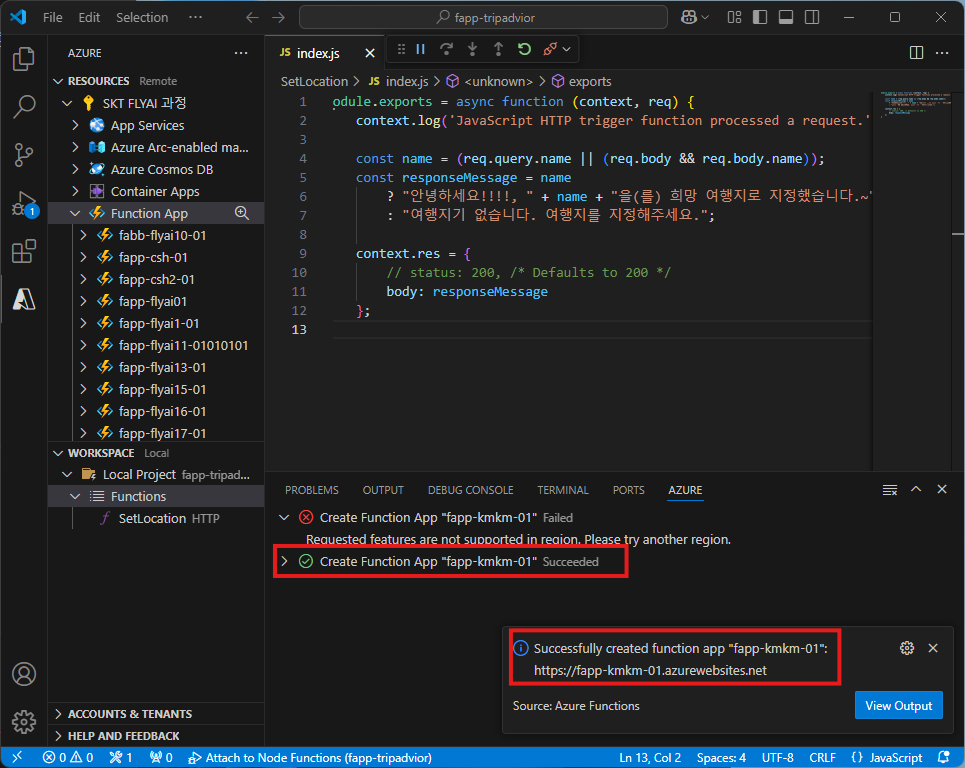Select fapp-flyai11-01010101 function app
The image size is (965, 768).
click(156, 345)
